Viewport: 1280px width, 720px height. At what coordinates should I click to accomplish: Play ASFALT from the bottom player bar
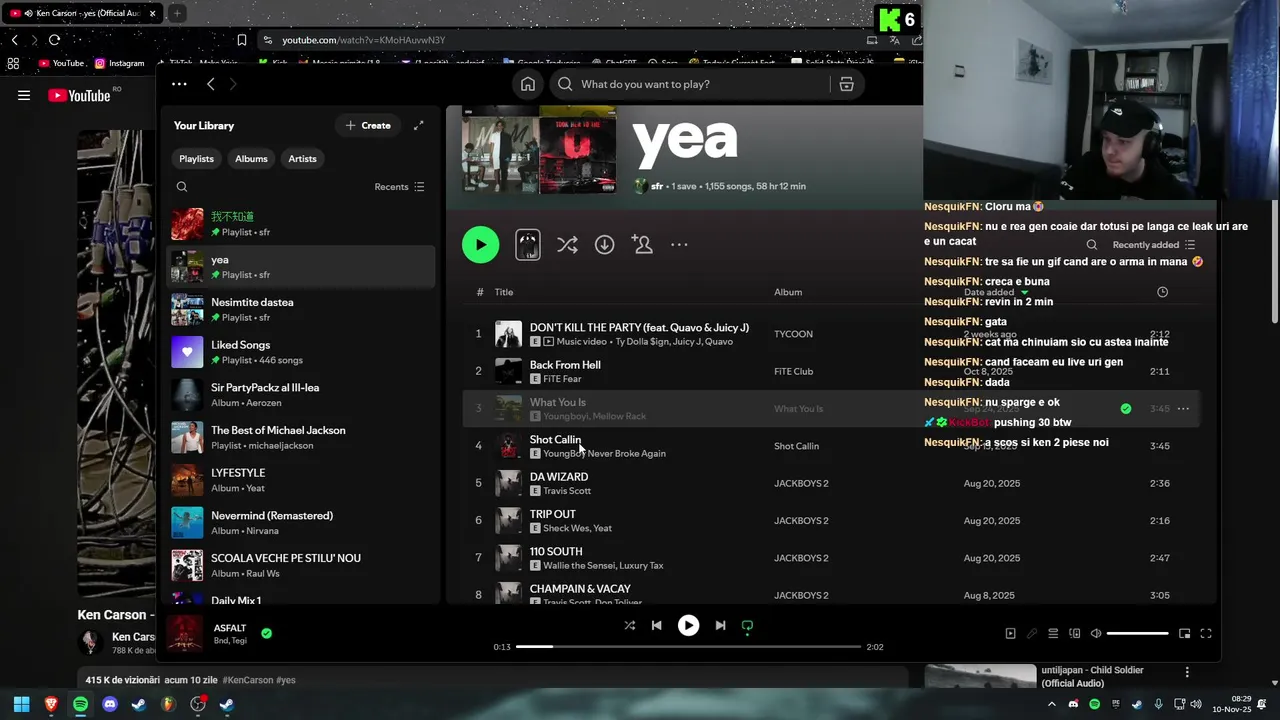click(689, 626)
